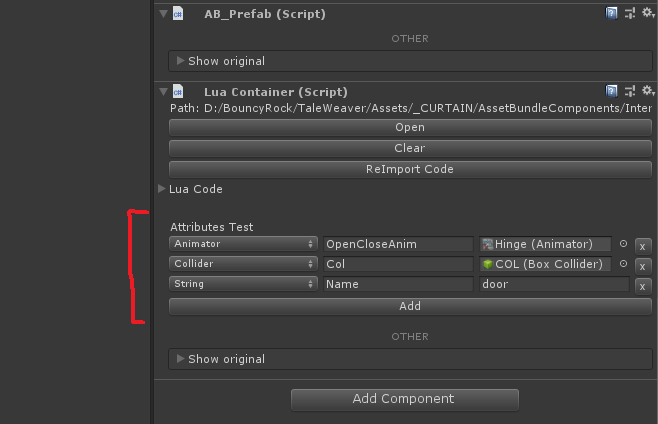The image size is (658, 424).
Task: Open preset selector for Lua Container script
Action: pyautogui.click(x=630, y=91)
